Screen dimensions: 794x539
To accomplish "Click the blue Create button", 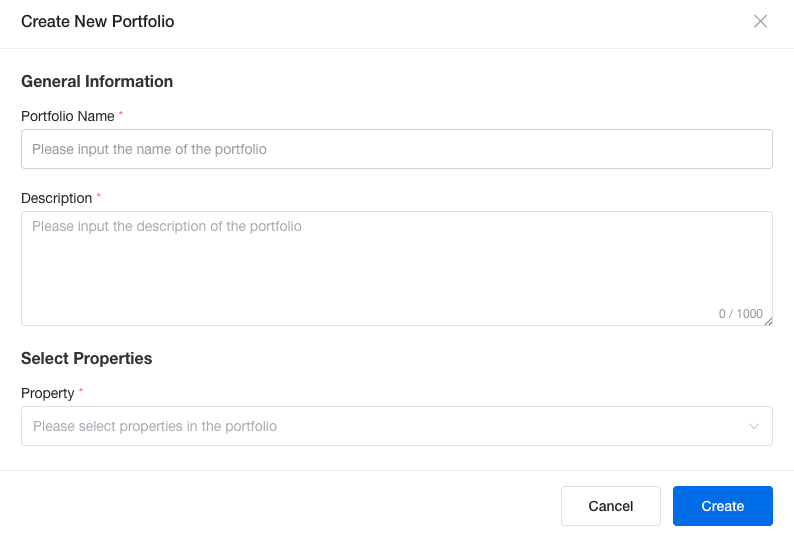I will [722, 506].
